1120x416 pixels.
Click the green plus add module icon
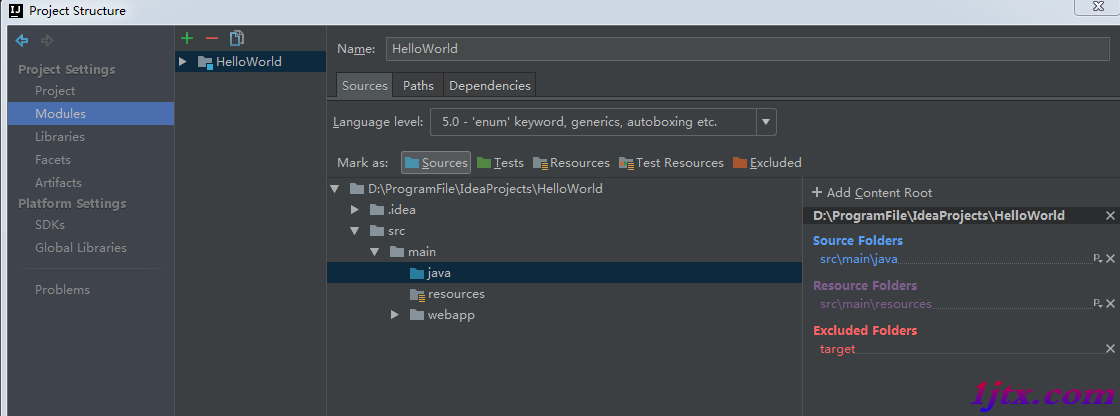(x=187, y=38)
